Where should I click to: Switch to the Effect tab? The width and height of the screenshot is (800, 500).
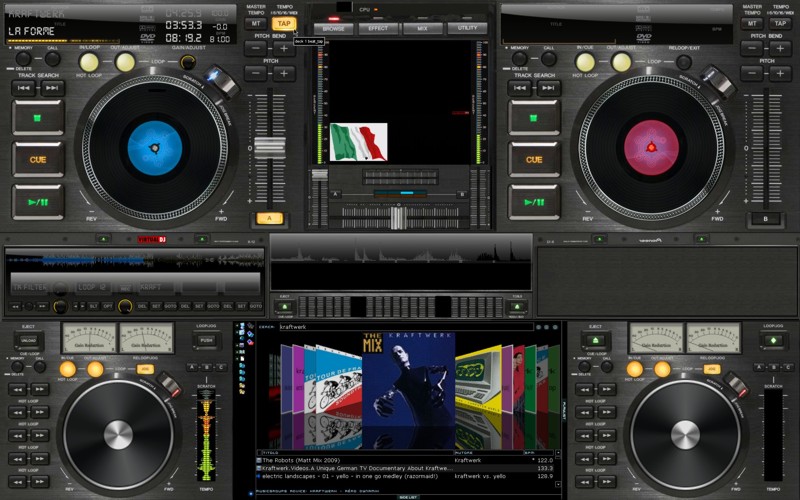tap(378, 29)
